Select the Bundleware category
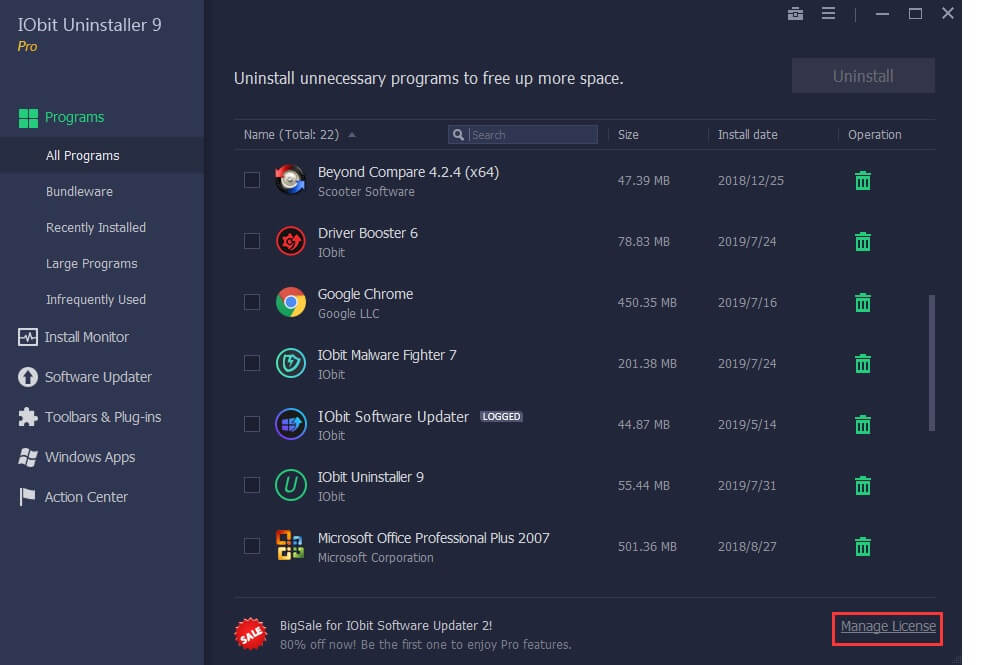1008x665 pixels. point(79,192)
